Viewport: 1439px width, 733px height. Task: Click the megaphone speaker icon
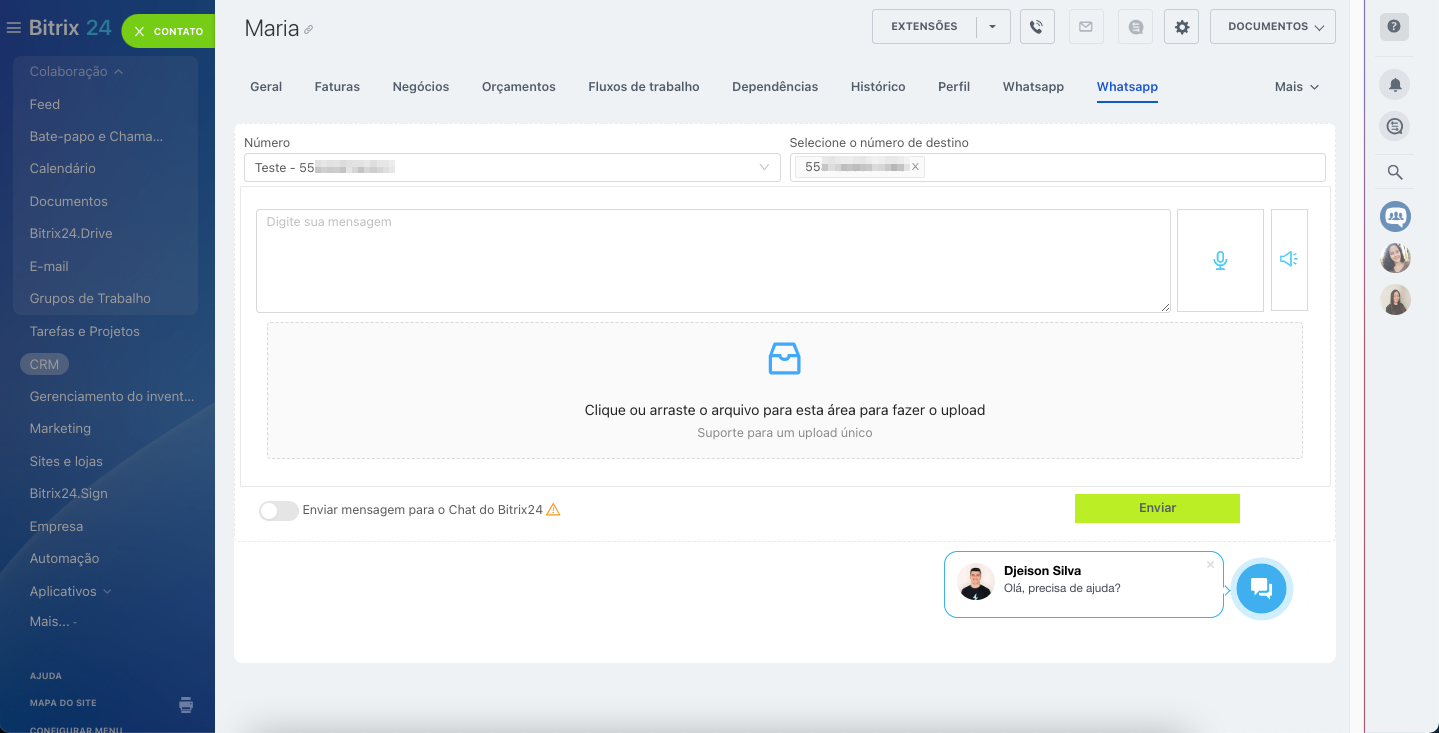pos(1288,260)
